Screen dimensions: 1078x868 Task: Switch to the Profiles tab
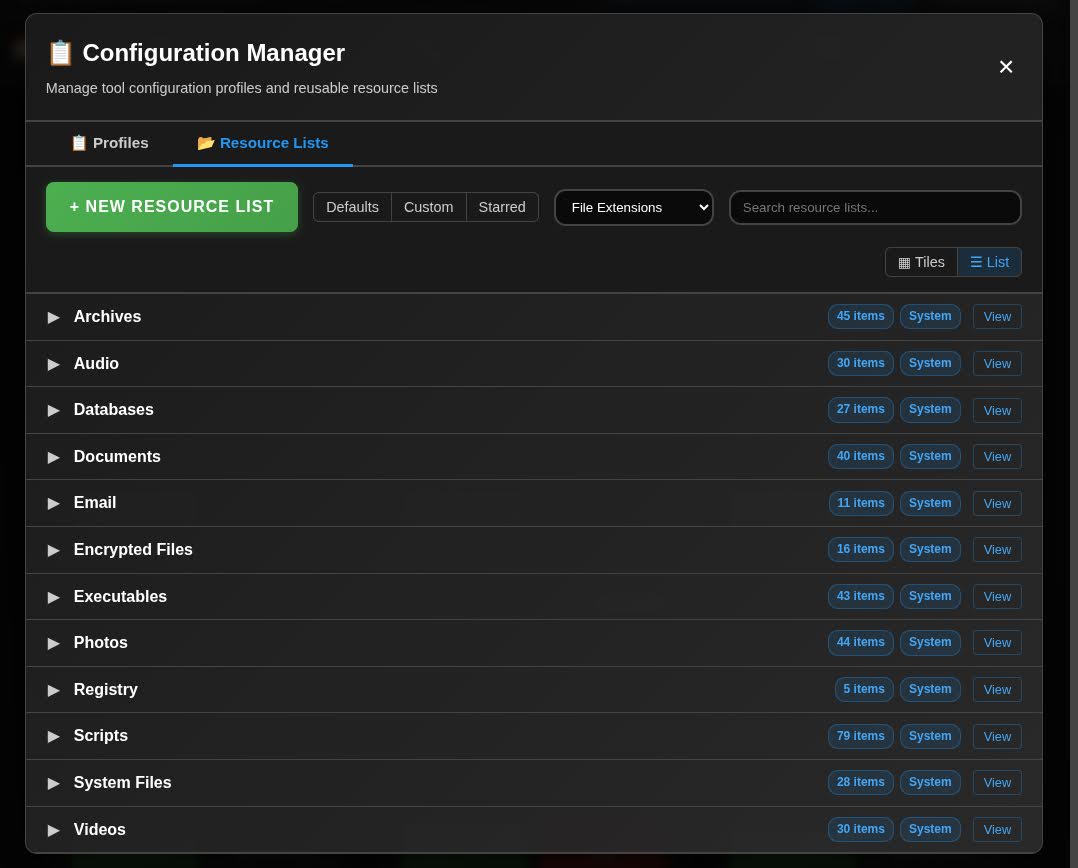tap(110, 143)
